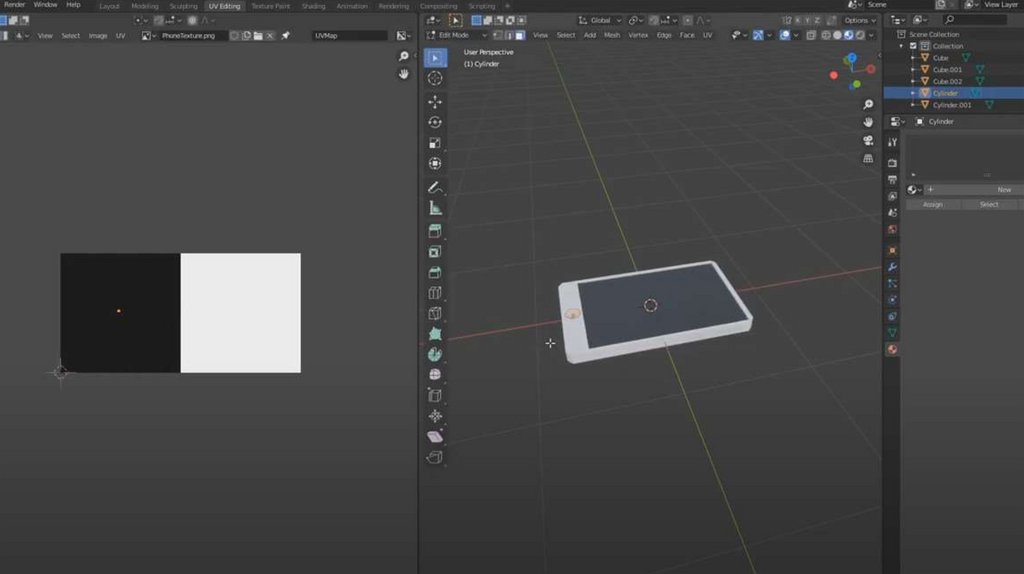Click the white half of the texture image
Viewport: 1024px width, 574px height.
240,312
